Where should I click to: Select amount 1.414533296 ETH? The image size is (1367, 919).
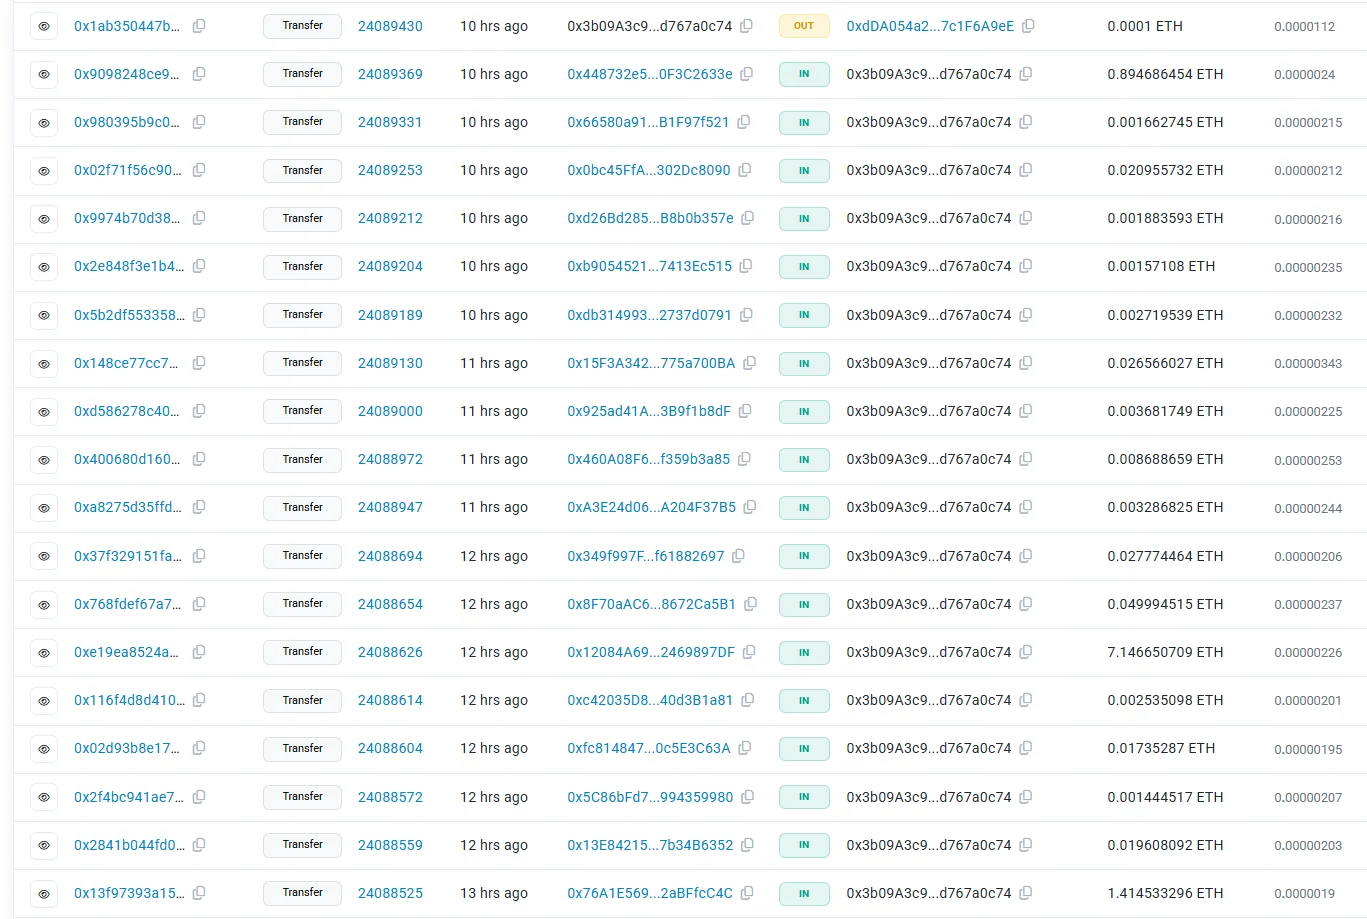(x=1165, y=893)
